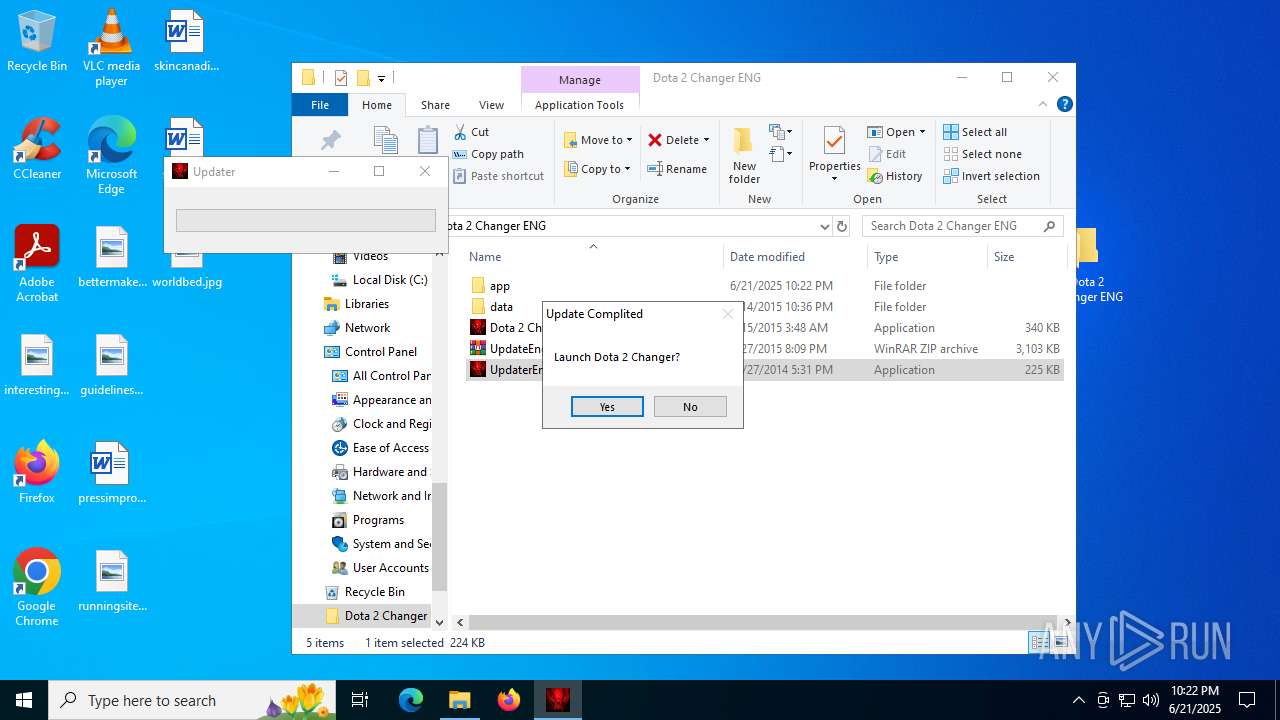The image size is (1280, 720).
Task: Select Libraries in navigation pane
Action: (x=357, y=304)
